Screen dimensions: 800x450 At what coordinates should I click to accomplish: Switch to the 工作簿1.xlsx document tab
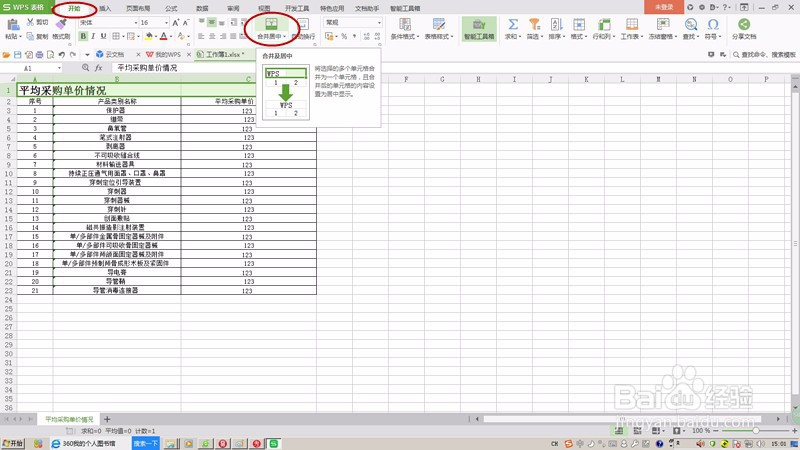[224, 54]
